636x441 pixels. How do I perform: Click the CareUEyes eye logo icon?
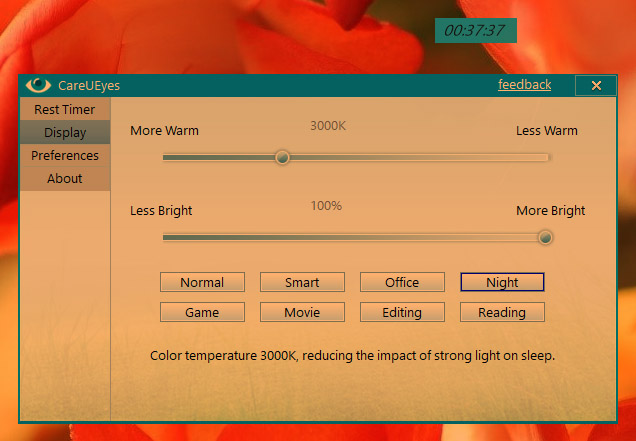pyautogui.click(x=38, y=85)
